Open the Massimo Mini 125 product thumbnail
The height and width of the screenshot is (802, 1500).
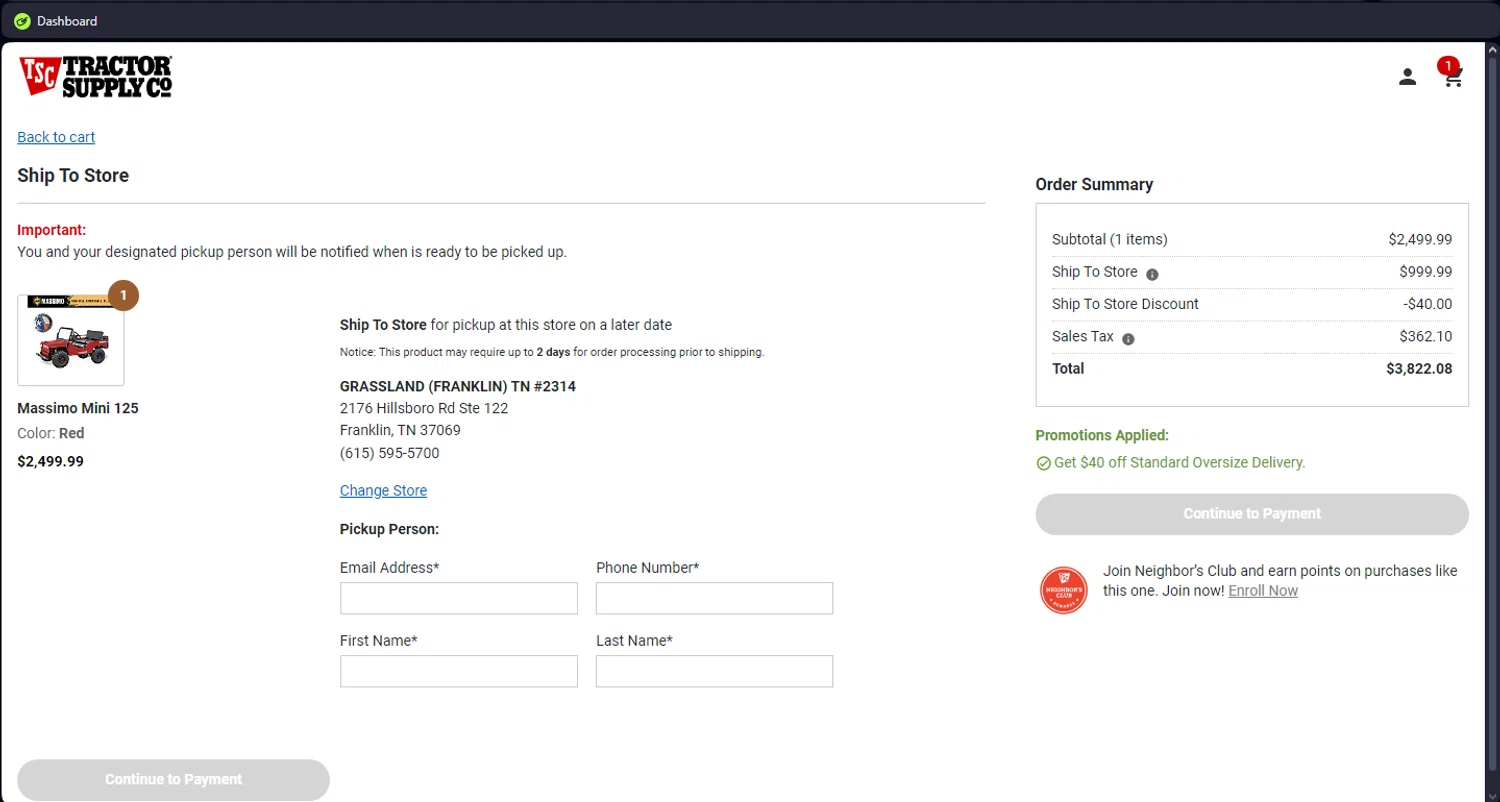click(x=71, y=341)
